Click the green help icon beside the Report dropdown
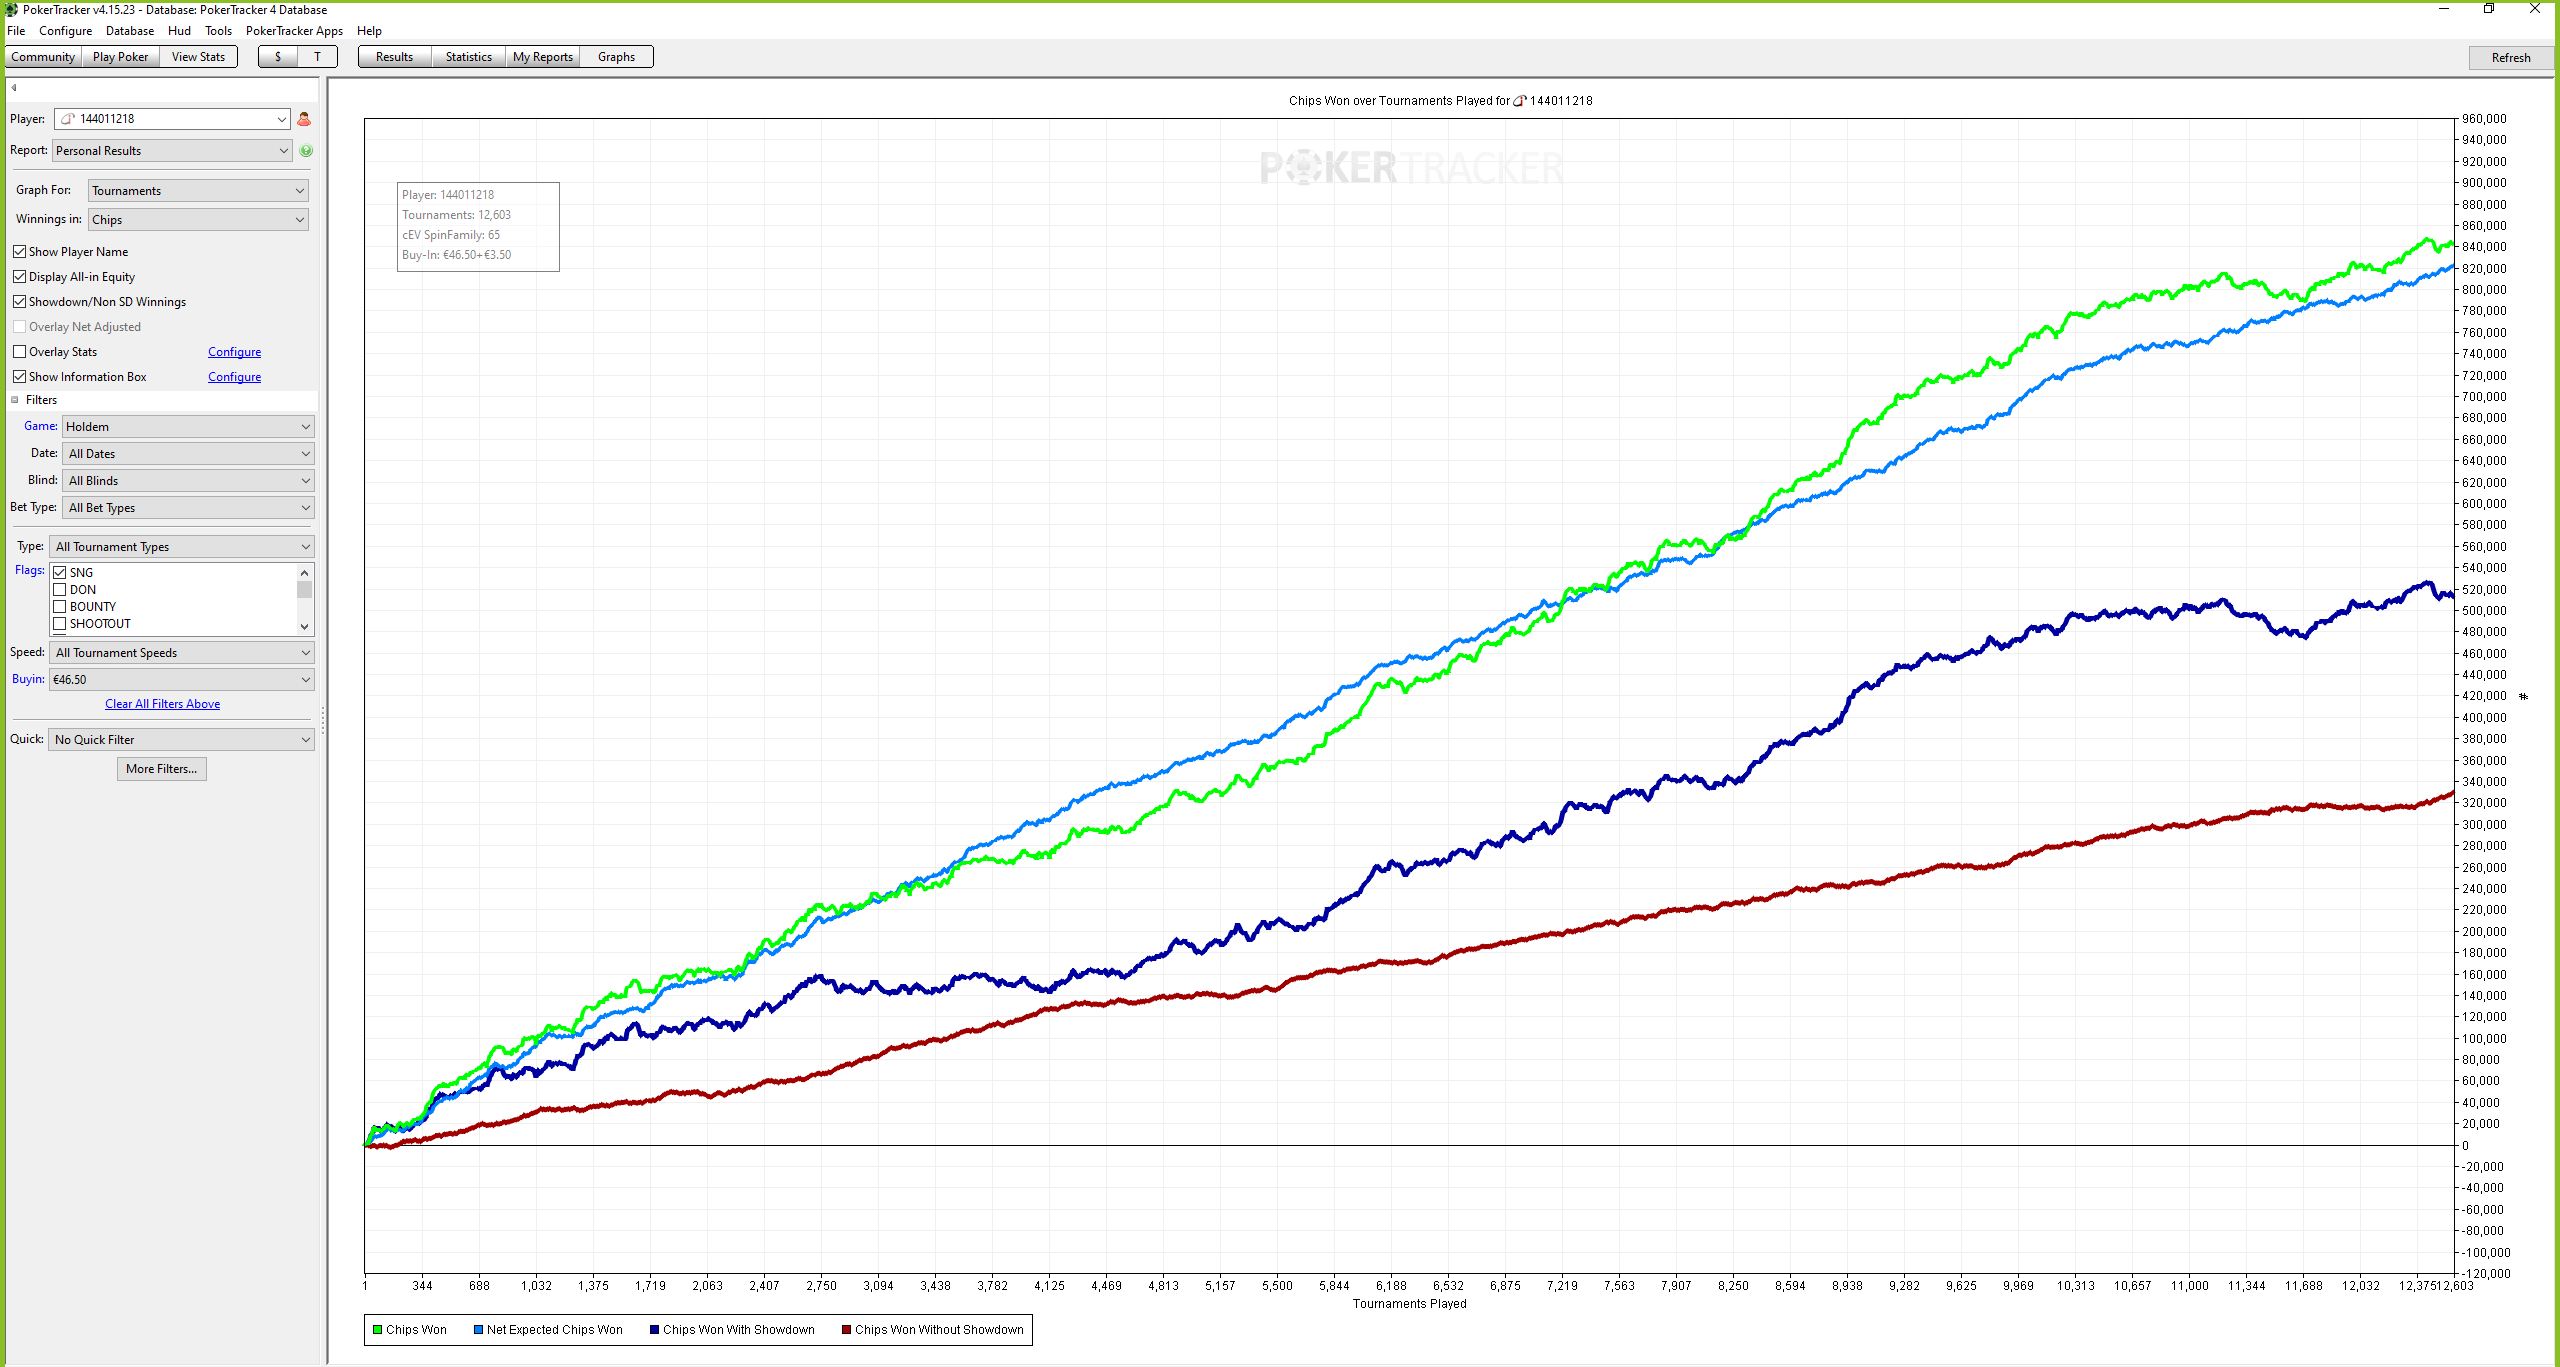This screenshot has width=2560, height=1367. point(306,151)
